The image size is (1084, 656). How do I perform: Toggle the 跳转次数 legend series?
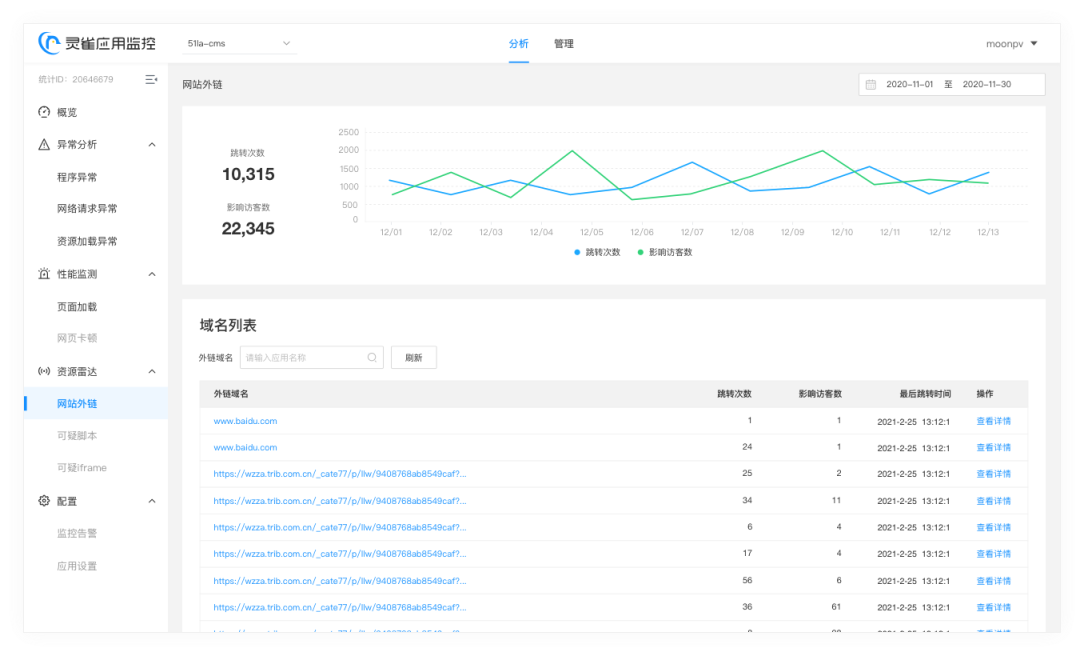click(x=597, y=252)
